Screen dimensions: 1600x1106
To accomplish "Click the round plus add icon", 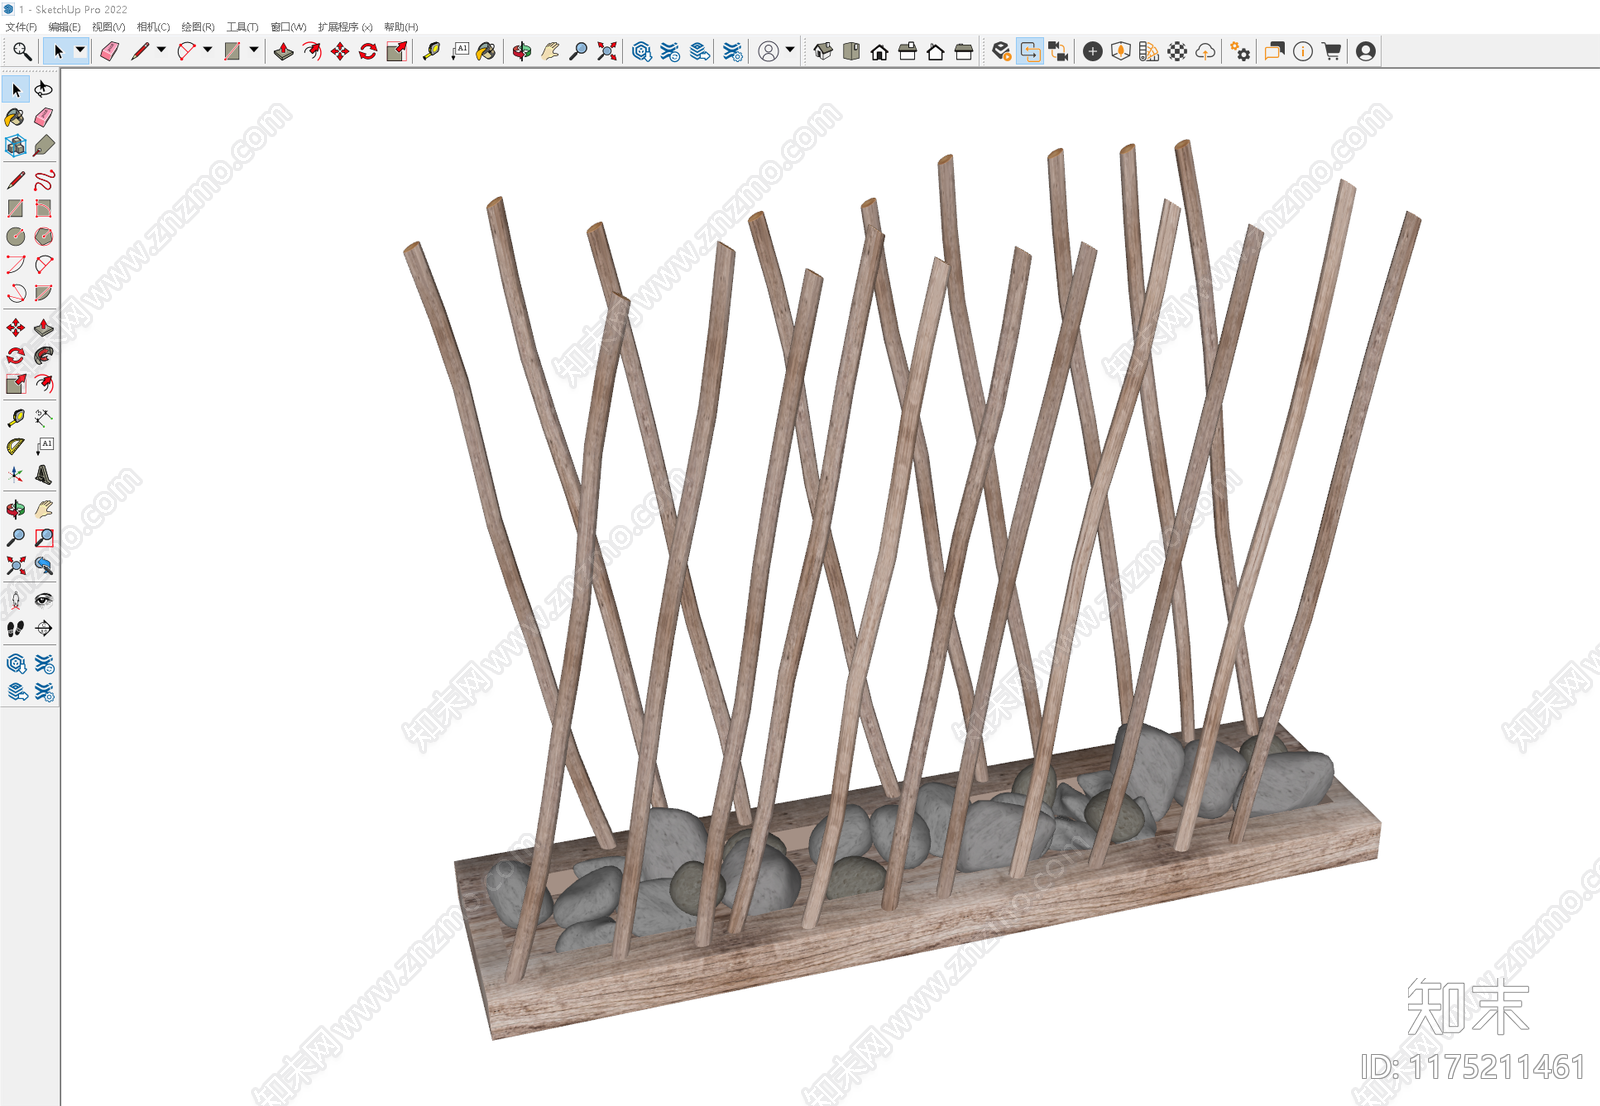I will (1093, 51).
